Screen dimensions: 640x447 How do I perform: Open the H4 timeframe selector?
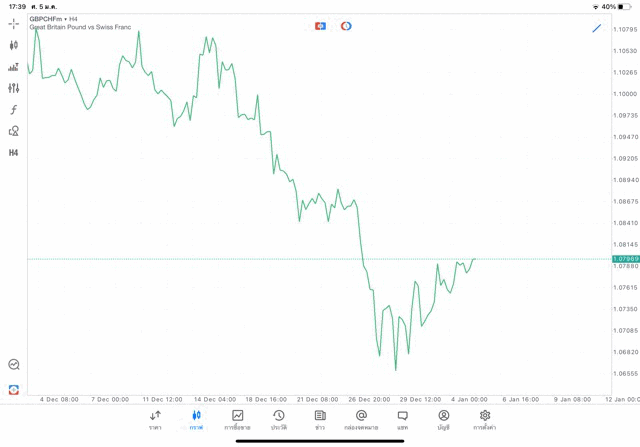tap(13, 153)
